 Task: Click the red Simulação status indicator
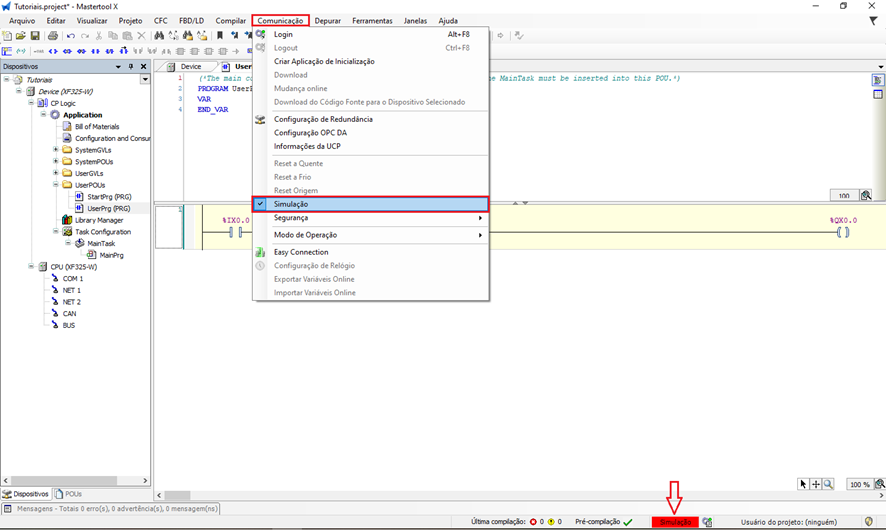pos(675,522)
